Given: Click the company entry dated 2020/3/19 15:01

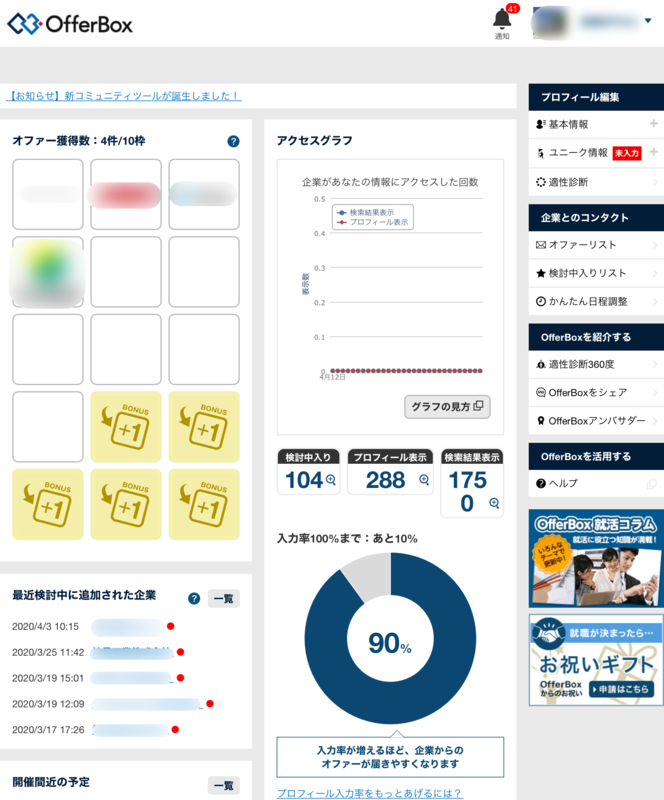Looking at the screenshot, I should [x=132, y=678].
